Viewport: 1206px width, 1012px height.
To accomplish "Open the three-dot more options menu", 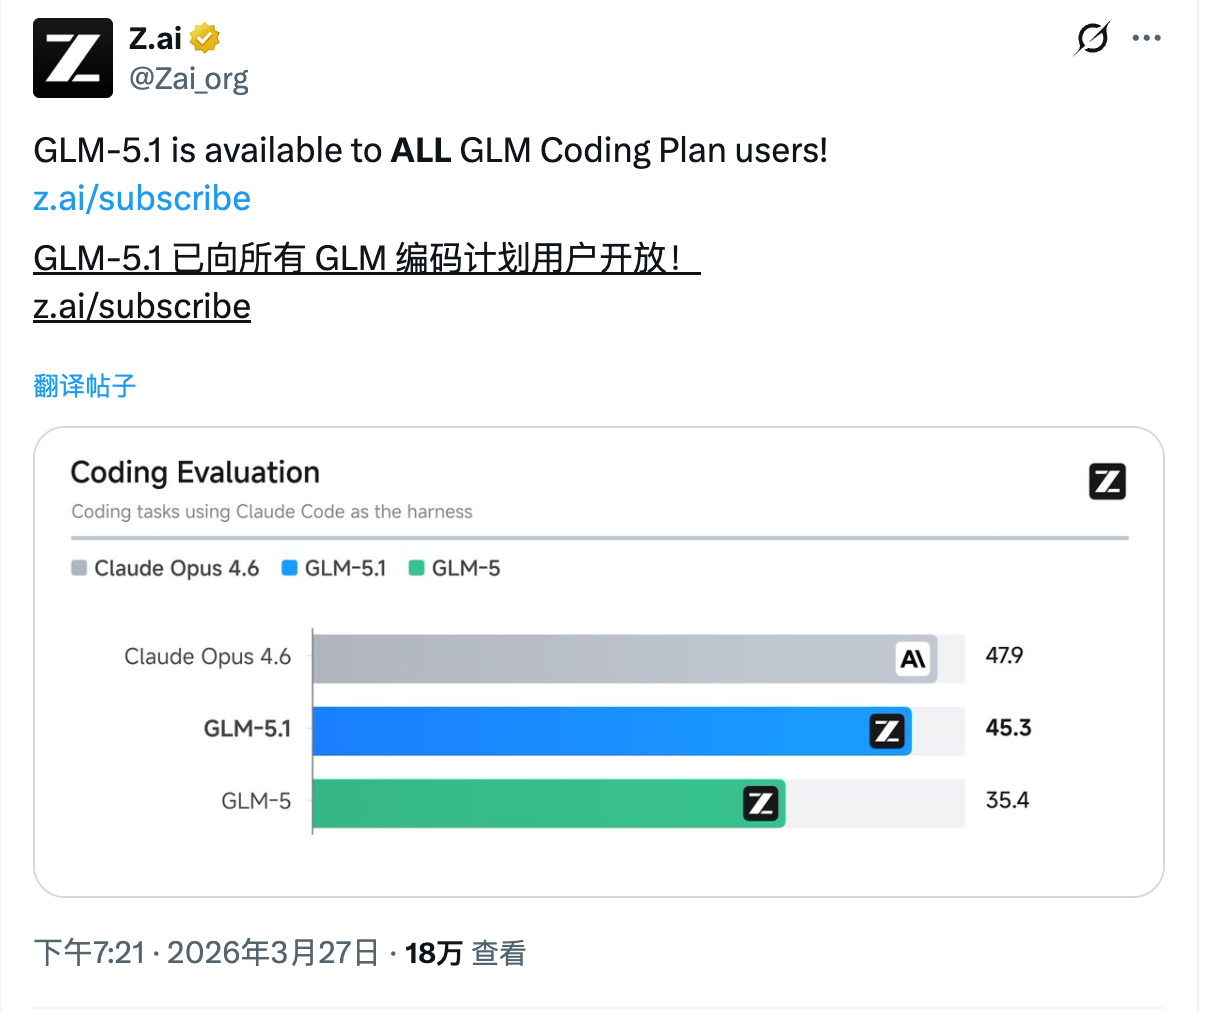I will pos(1146,39).
